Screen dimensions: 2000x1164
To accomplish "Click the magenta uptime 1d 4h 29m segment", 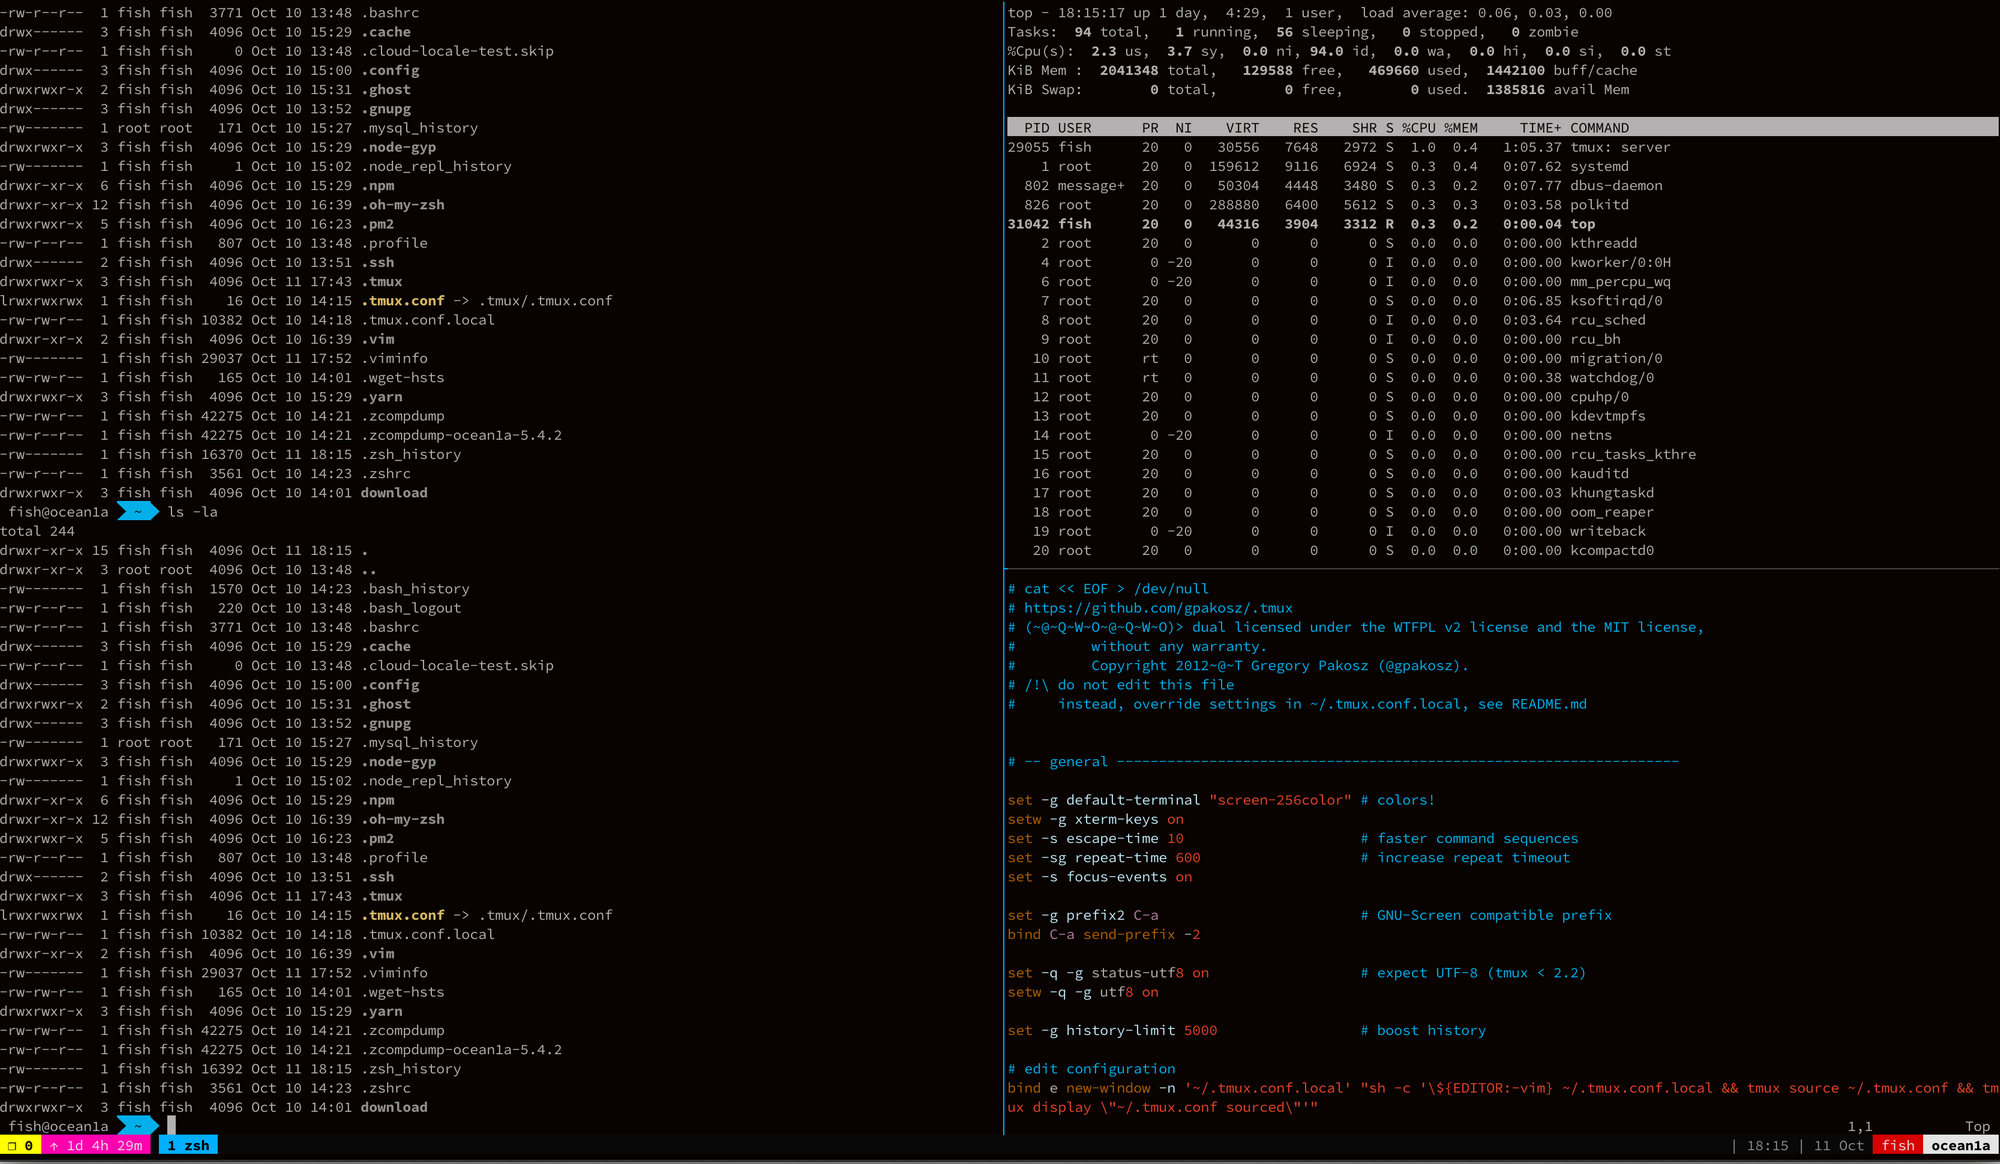I will click(96, 1145).
